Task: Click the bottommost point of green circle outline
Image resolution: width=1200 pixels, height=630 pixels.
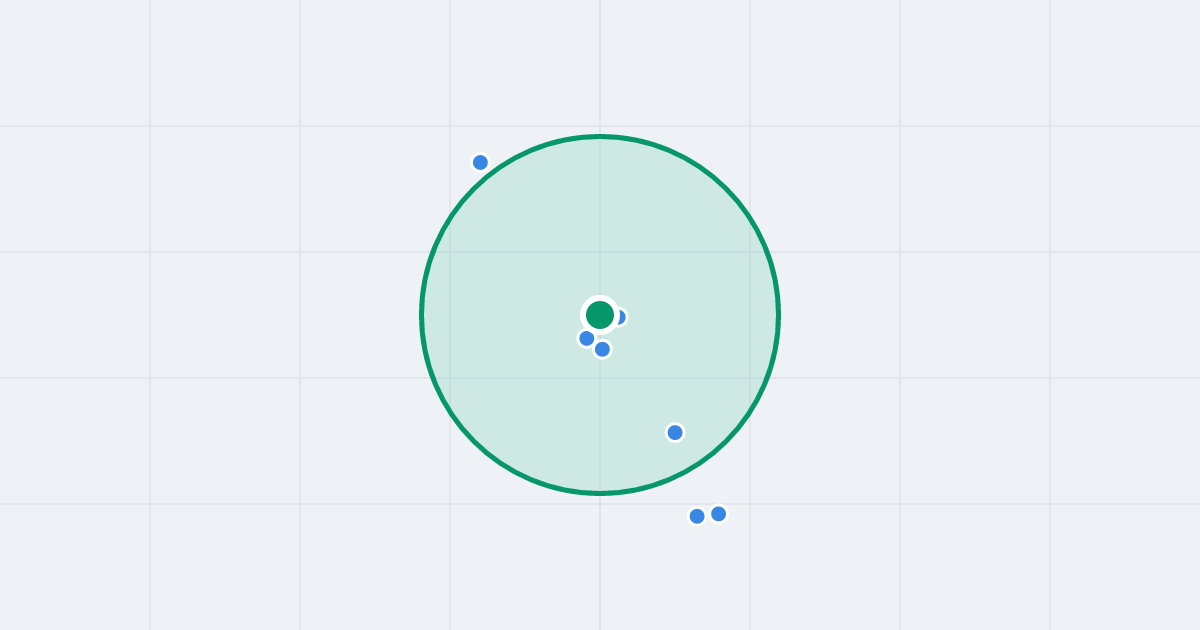Action: [600, 493]
